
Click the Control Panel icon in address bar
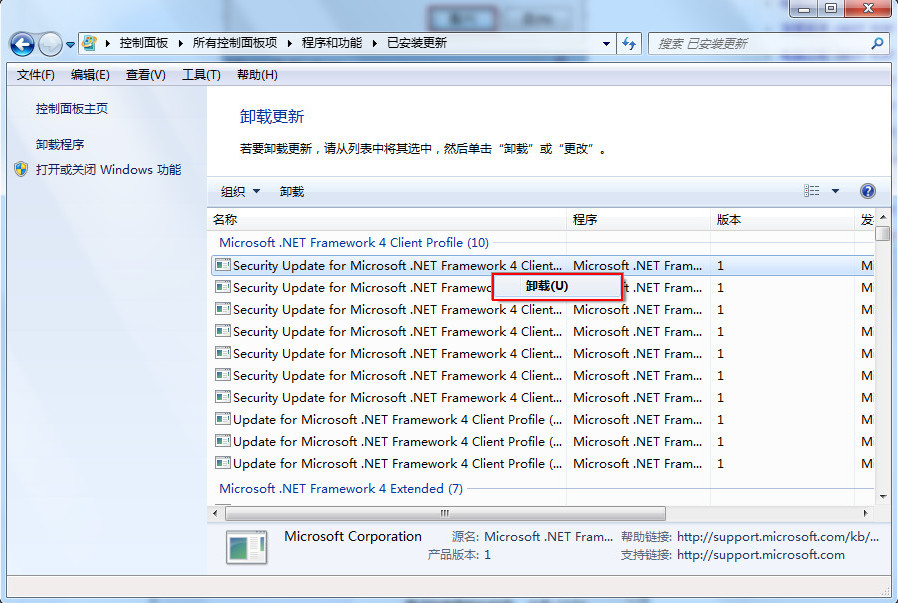pos(89,43)
